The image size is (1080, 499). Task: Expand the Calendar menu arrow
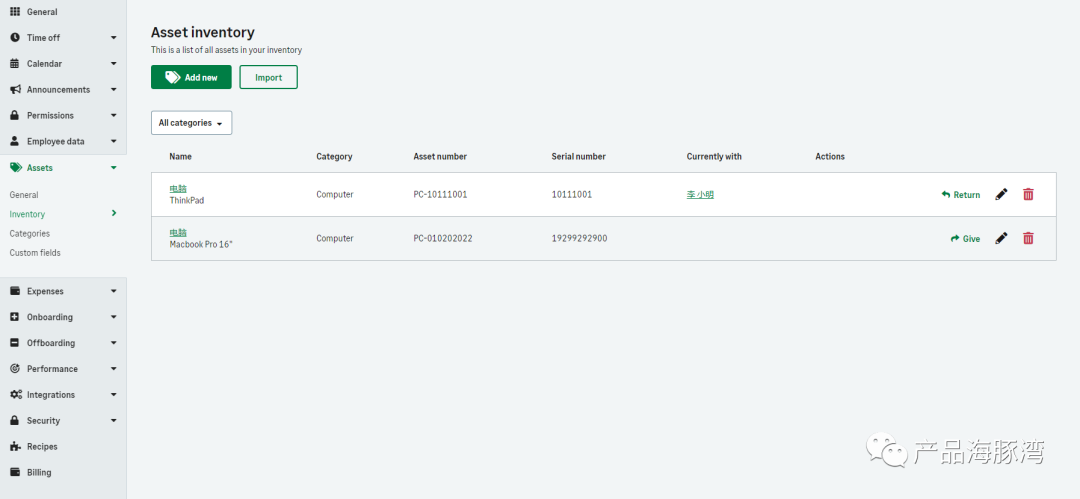point(114,64)
